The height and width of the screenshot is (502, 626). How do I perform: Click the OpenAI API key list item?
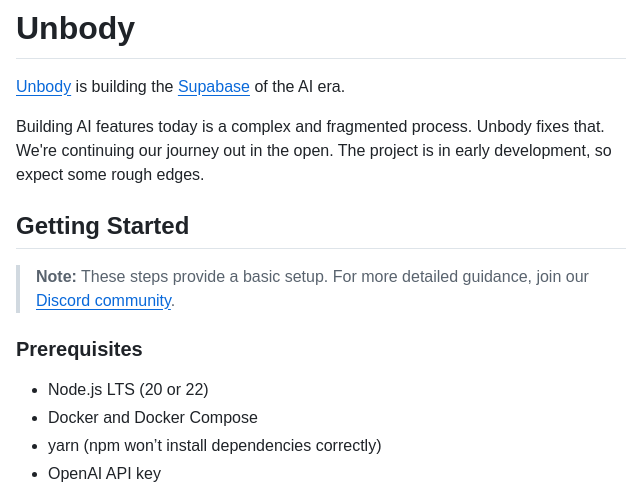click(104, 474)
